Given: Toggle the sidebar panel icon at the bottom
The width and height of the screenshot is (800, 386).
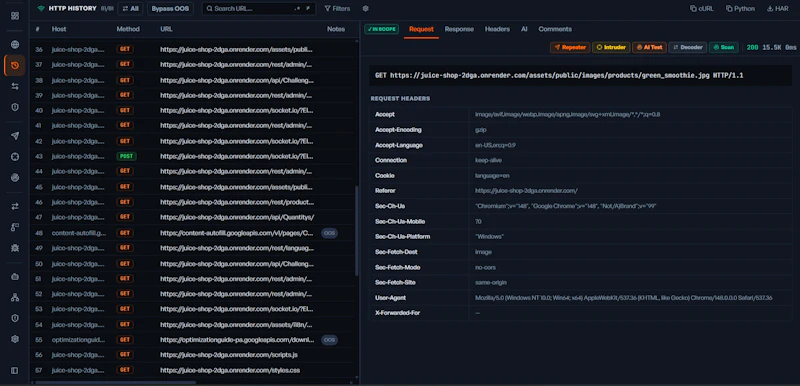Looking at the screenshot, I should (x=15, y=371).
